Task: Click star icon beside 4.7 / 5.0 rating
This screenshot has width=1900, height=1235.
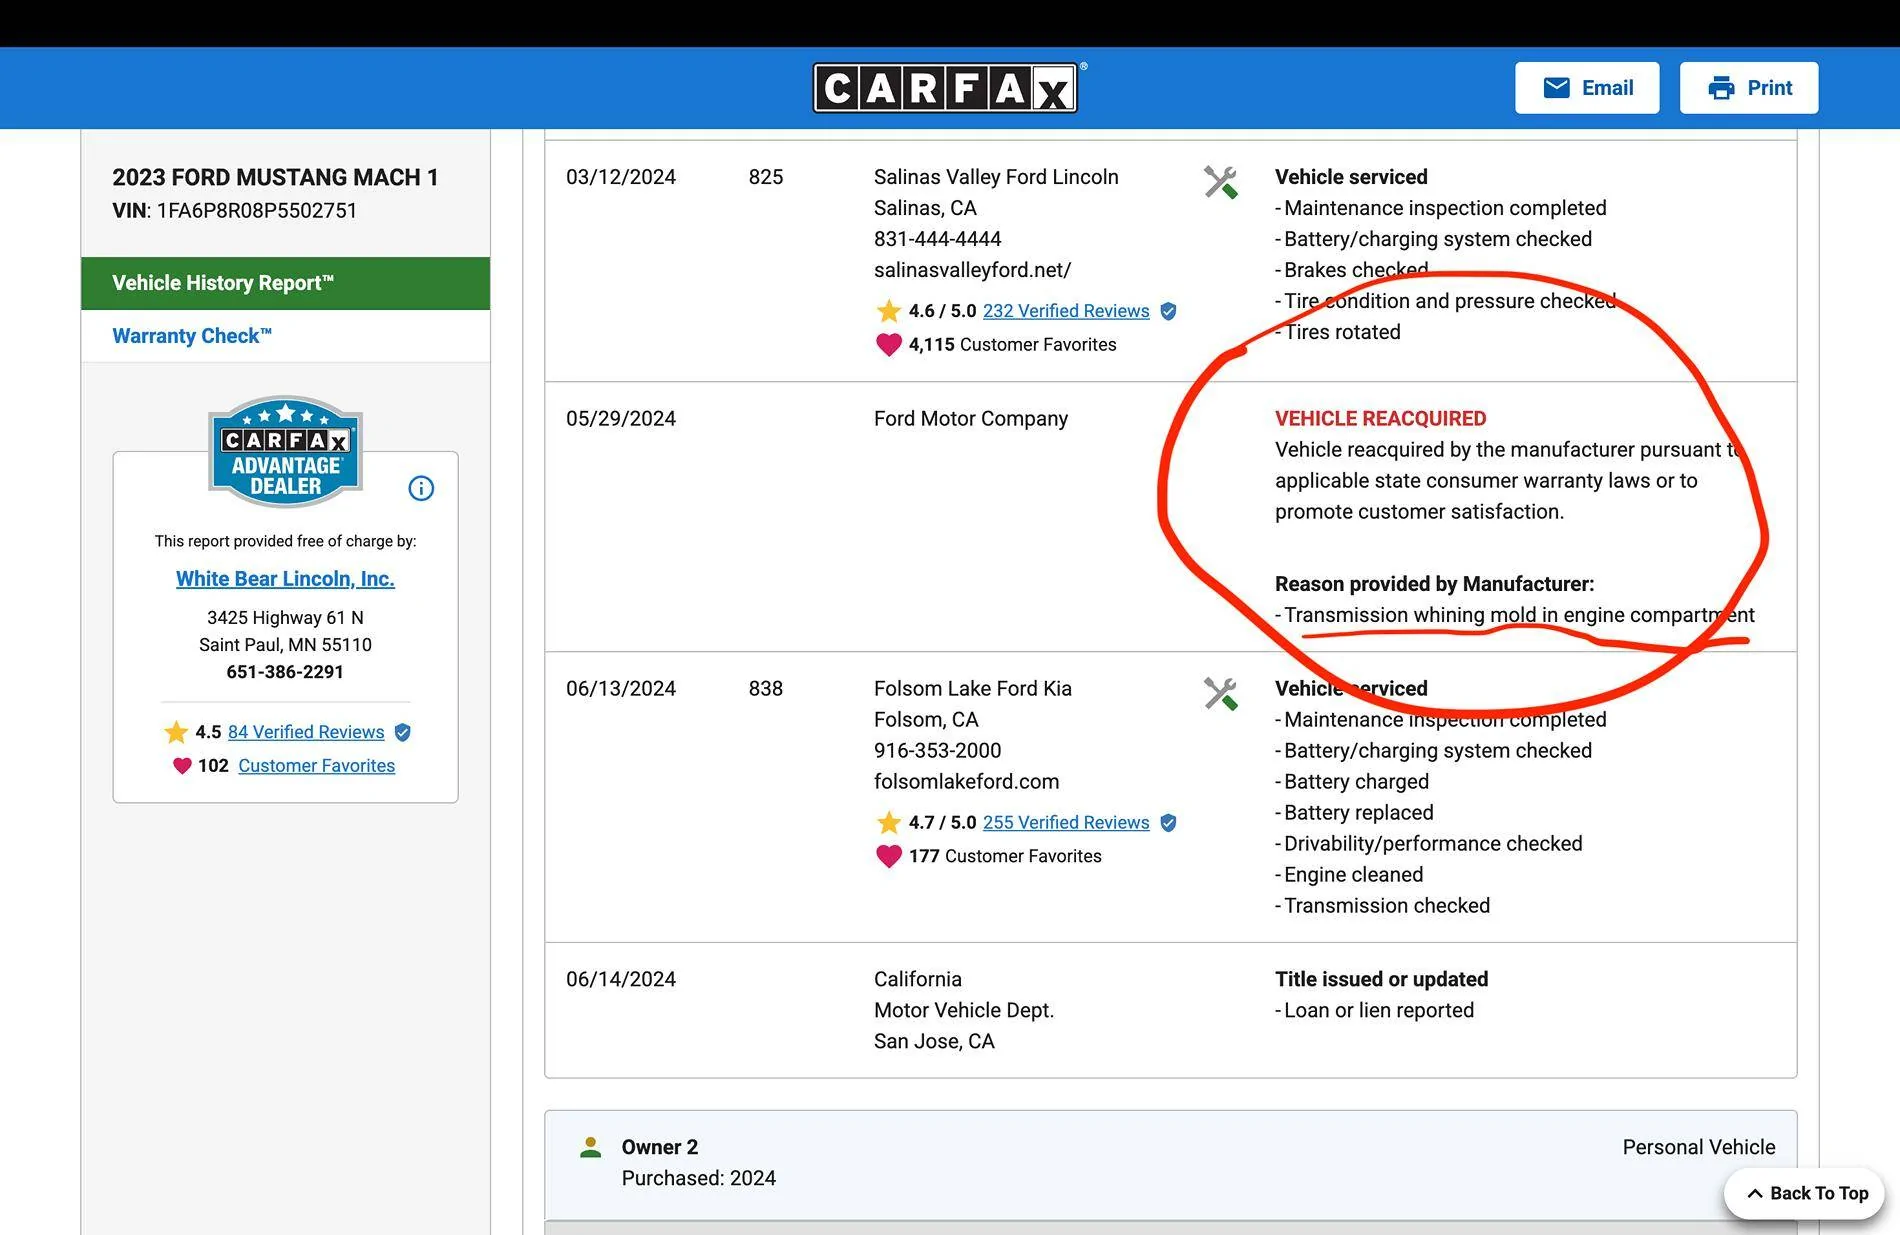Action: click(x=888, y=823)
